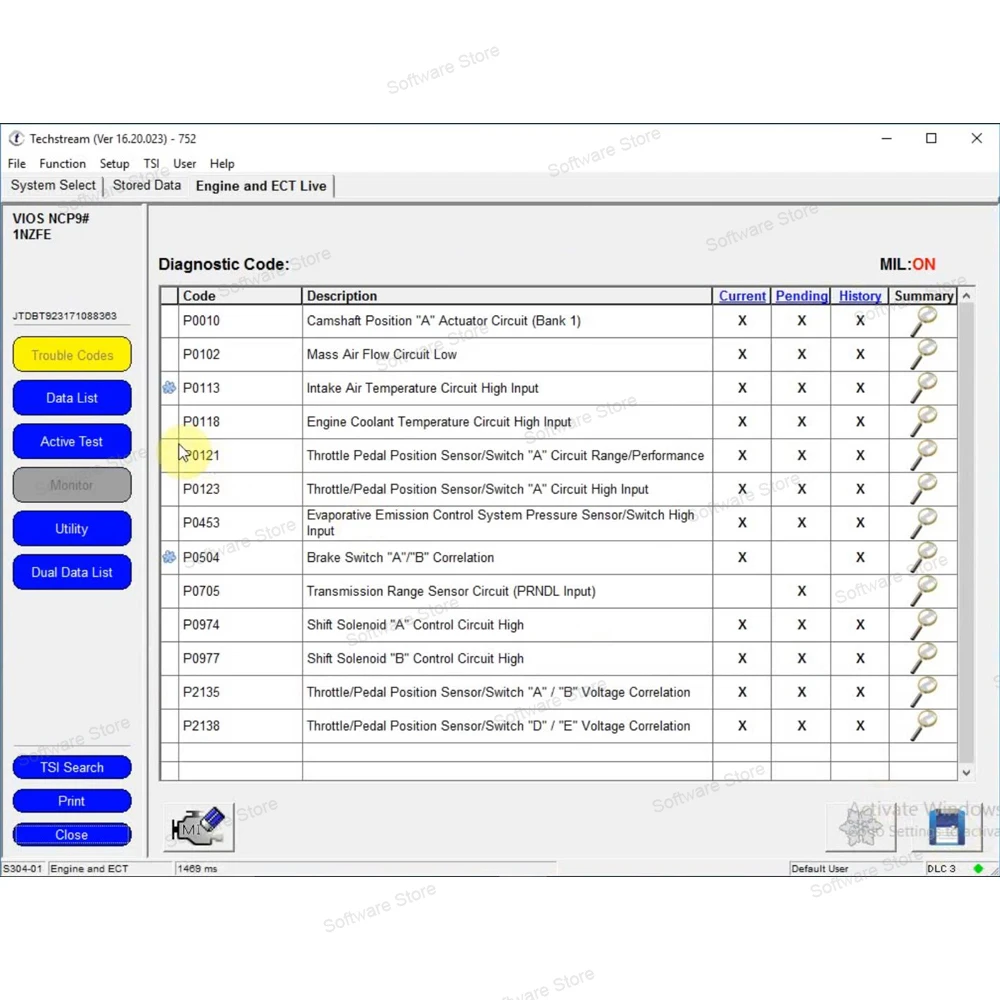Open the File menu
This screenshot has width=1000, height=1000.
17,164
